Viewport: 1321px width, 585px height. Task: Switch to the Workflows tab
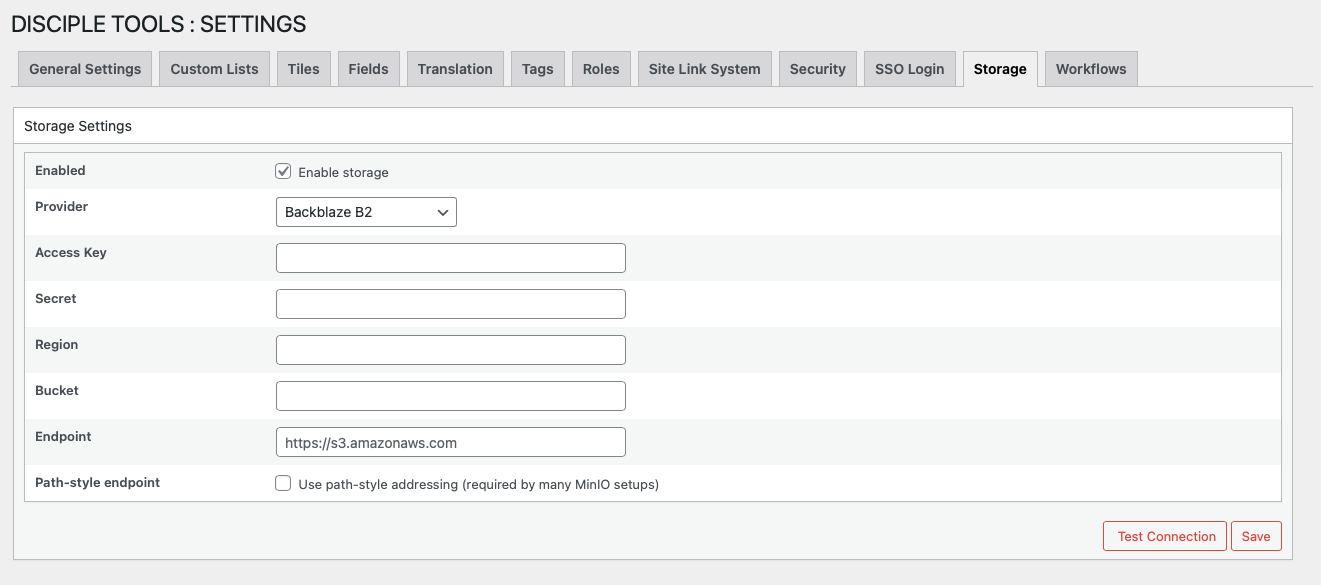click(1090, 69)
